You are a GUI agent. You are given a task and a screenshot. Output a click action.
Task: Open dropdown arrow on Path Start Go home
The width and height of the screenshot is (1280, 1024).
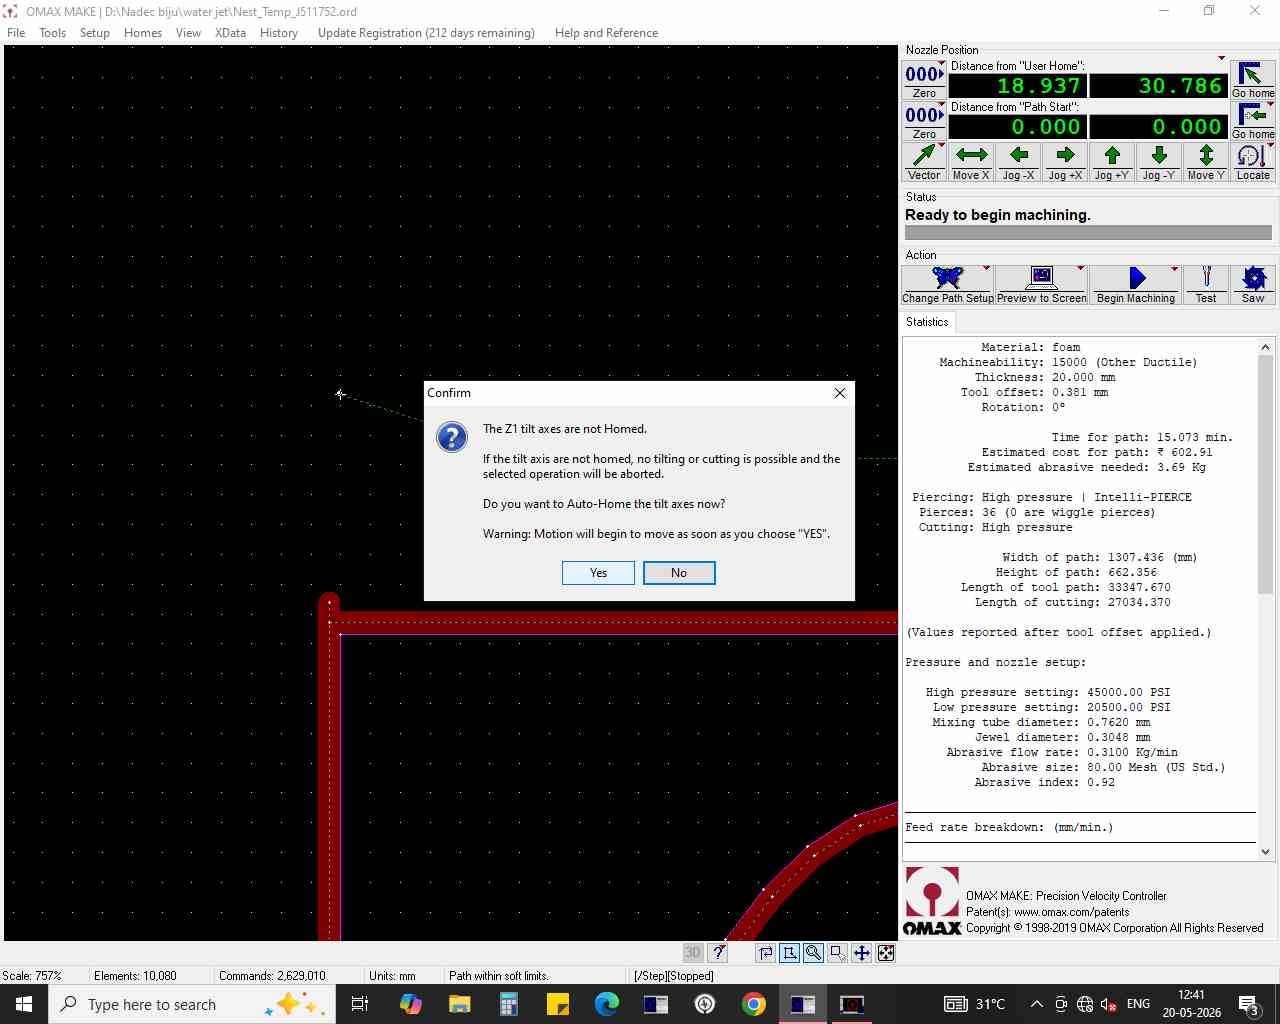[x=1271, y=105]
